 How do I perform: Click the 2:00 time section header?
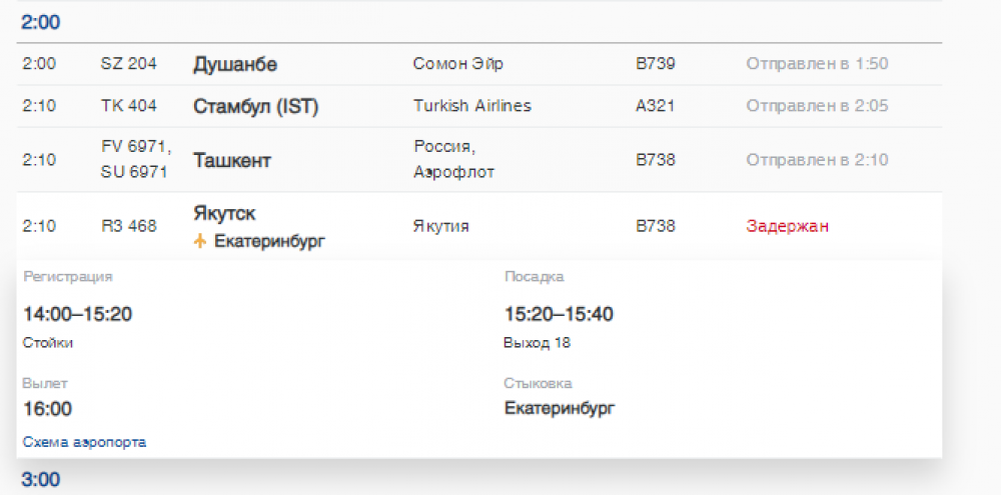point(41,21)
